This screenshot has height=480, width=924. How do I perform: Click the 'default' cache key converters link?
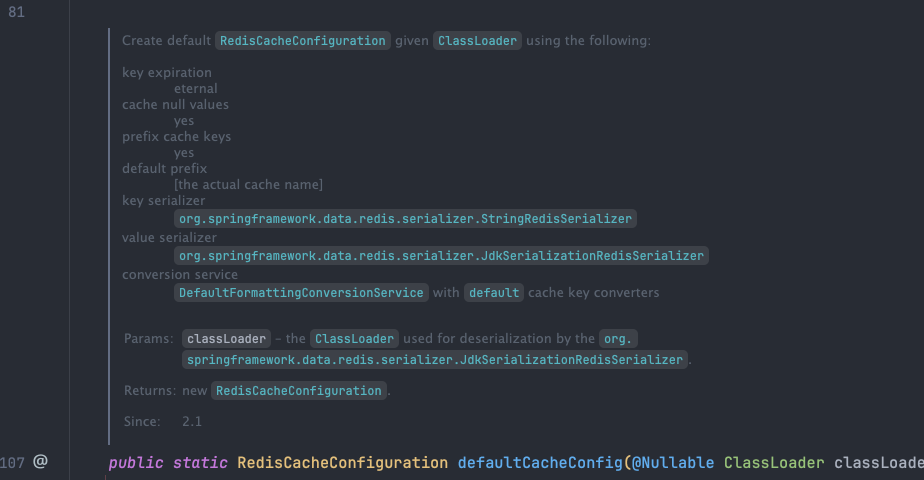click(x=494, y=293)
